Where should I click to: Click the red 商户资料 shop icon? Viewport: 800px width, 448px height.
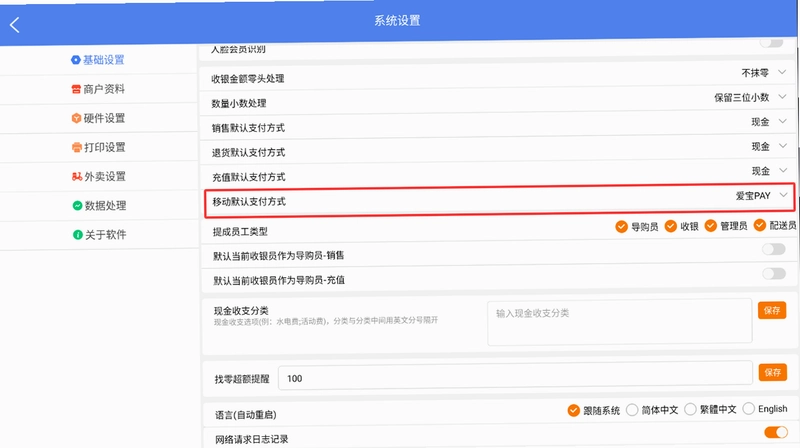click(76, 89)
